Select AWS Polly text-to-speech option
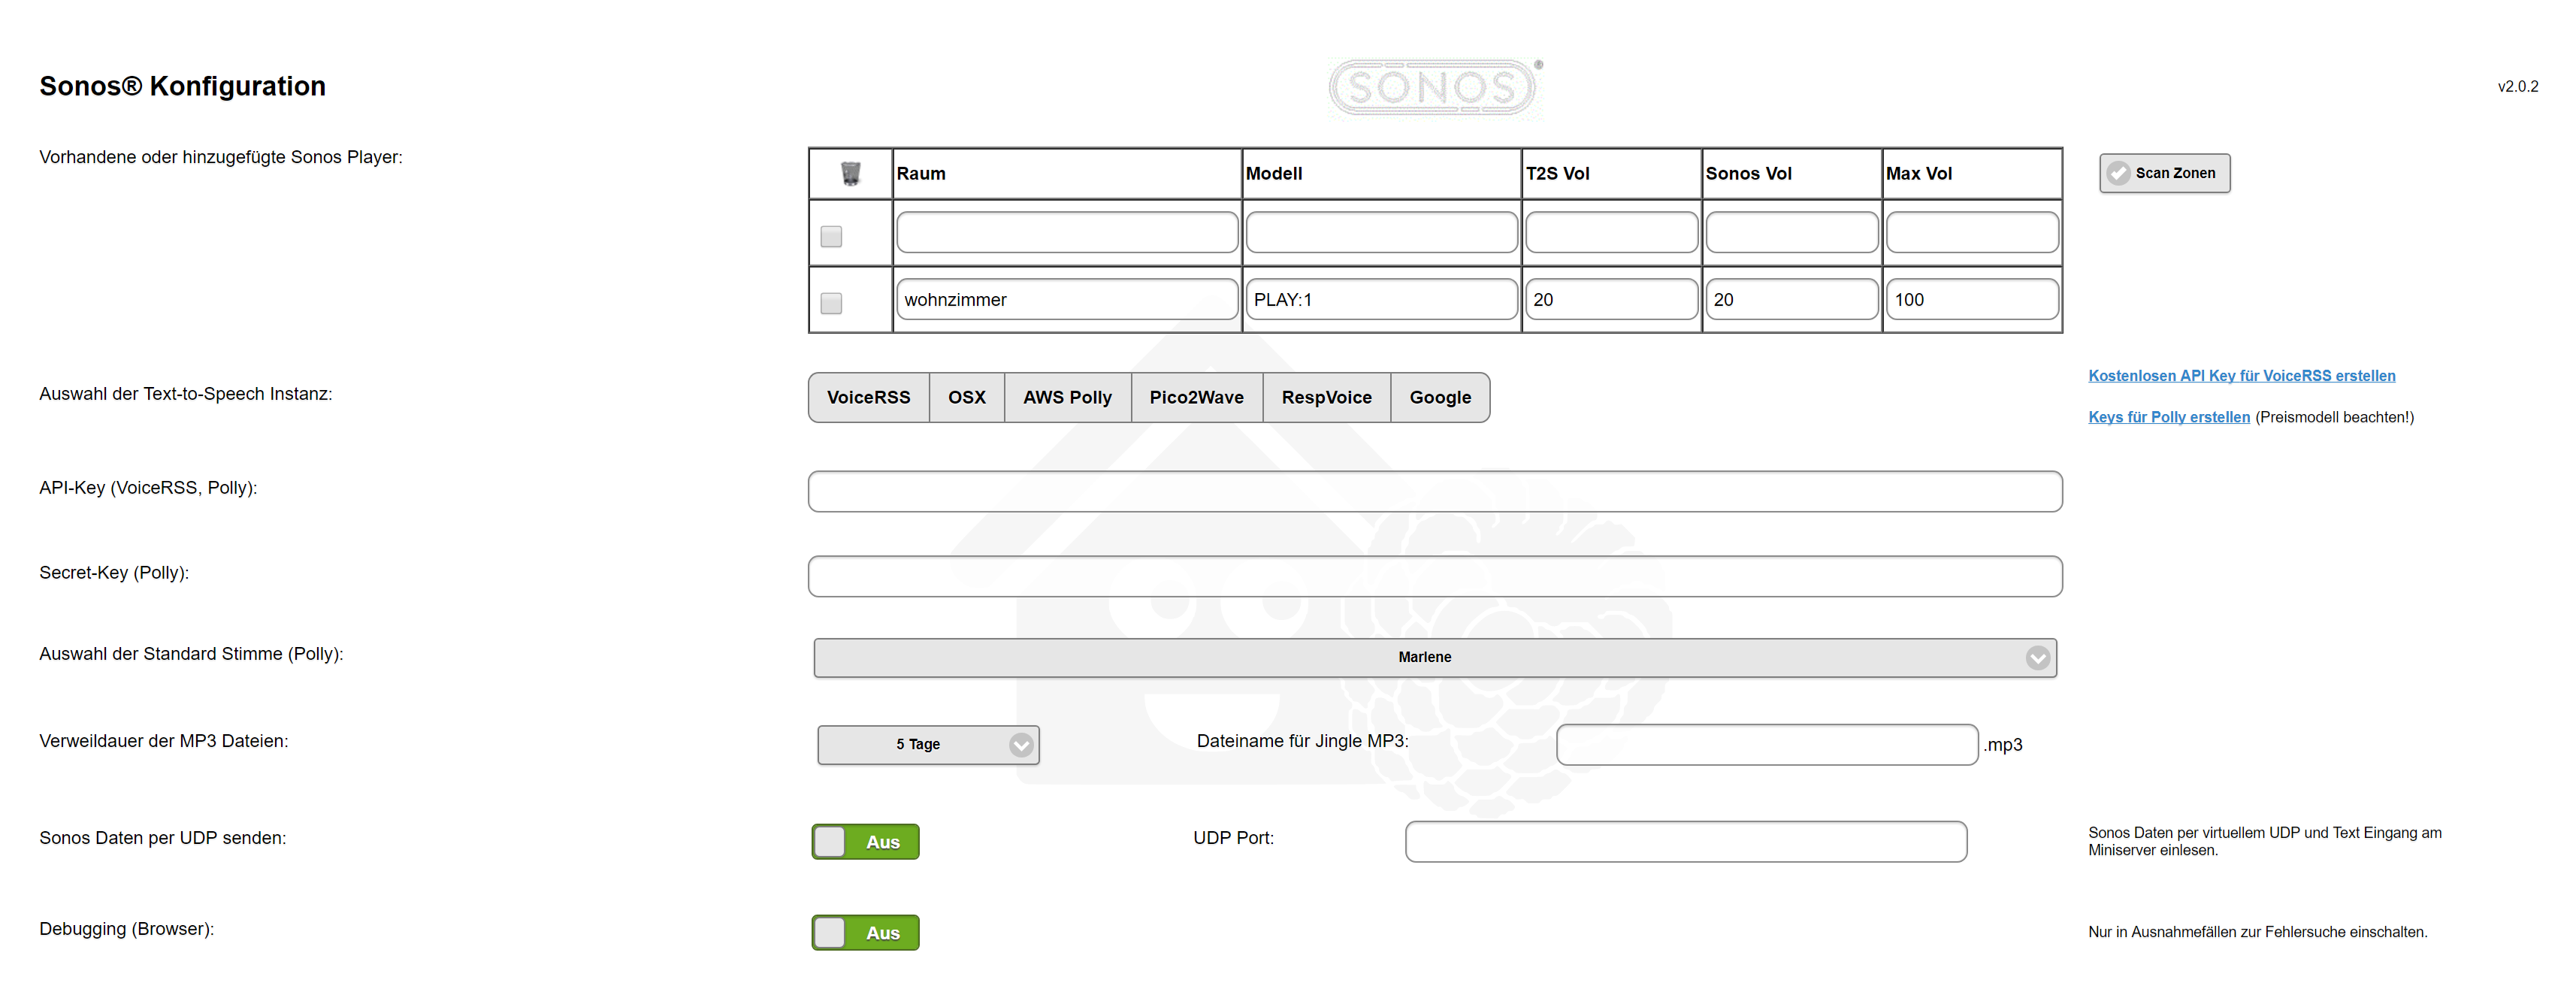Viewport: 2576px width, 1007px height. point(1067,398)
